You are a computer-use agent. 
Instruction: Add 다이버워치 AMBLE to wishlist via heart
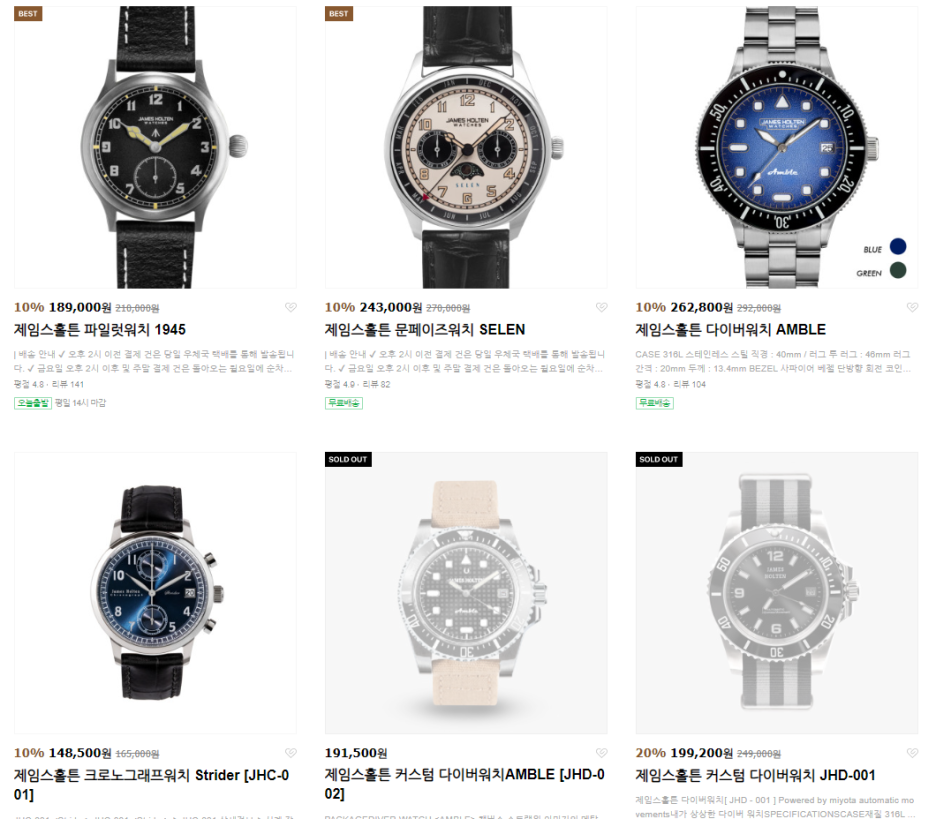pos(912,307)
